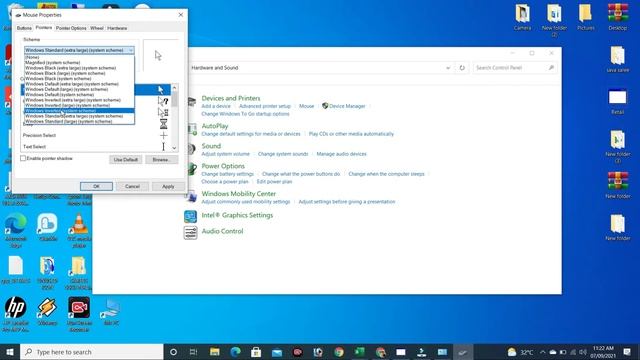
Task: Choose Windows Standard (large) scheme in list
Action: (79, 121)
